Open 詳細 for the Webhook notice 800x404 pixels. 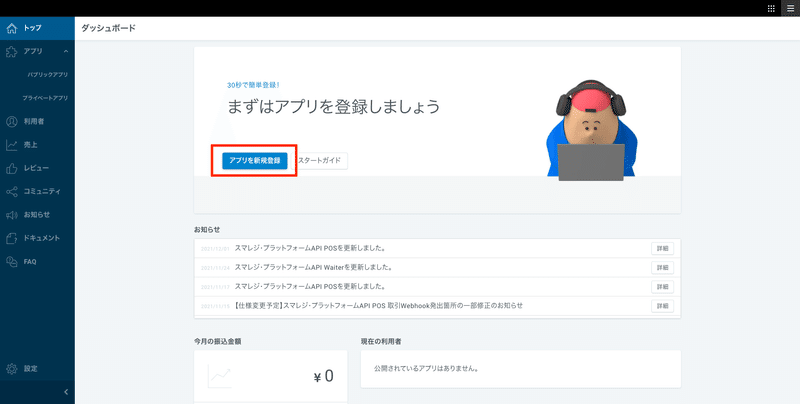(x=662, y=306)
